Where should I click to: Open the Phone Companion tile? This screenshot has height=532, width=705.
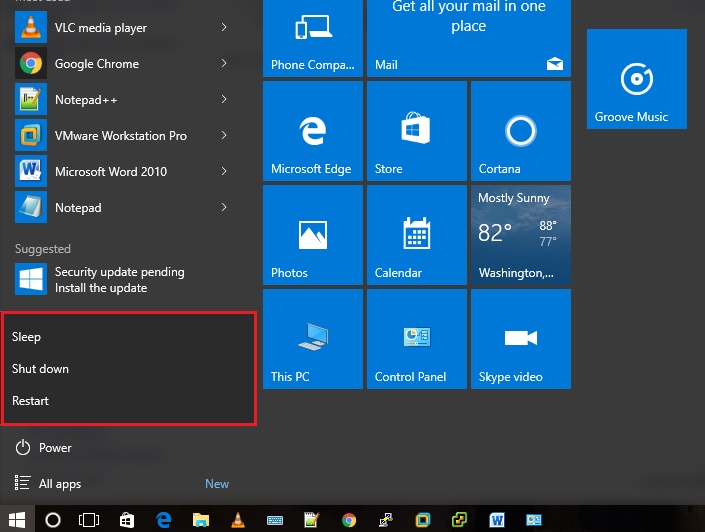313,38
